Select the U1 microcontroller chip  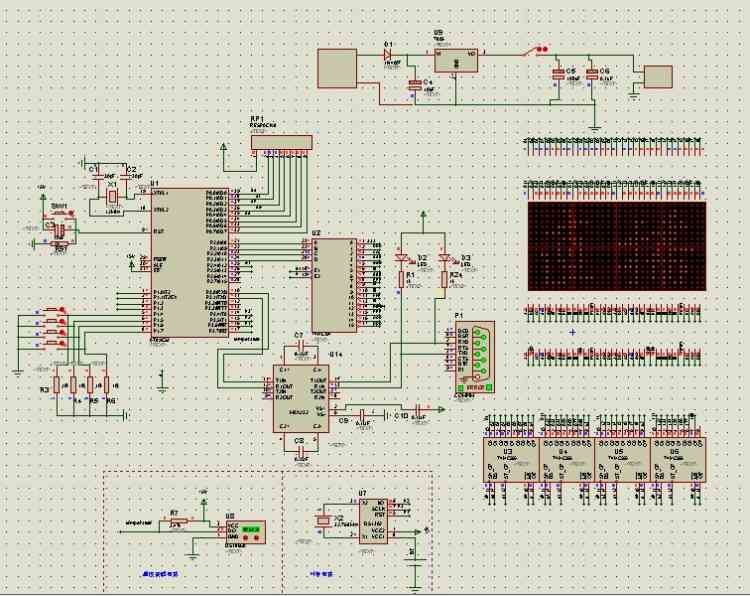tap(190, 263)
